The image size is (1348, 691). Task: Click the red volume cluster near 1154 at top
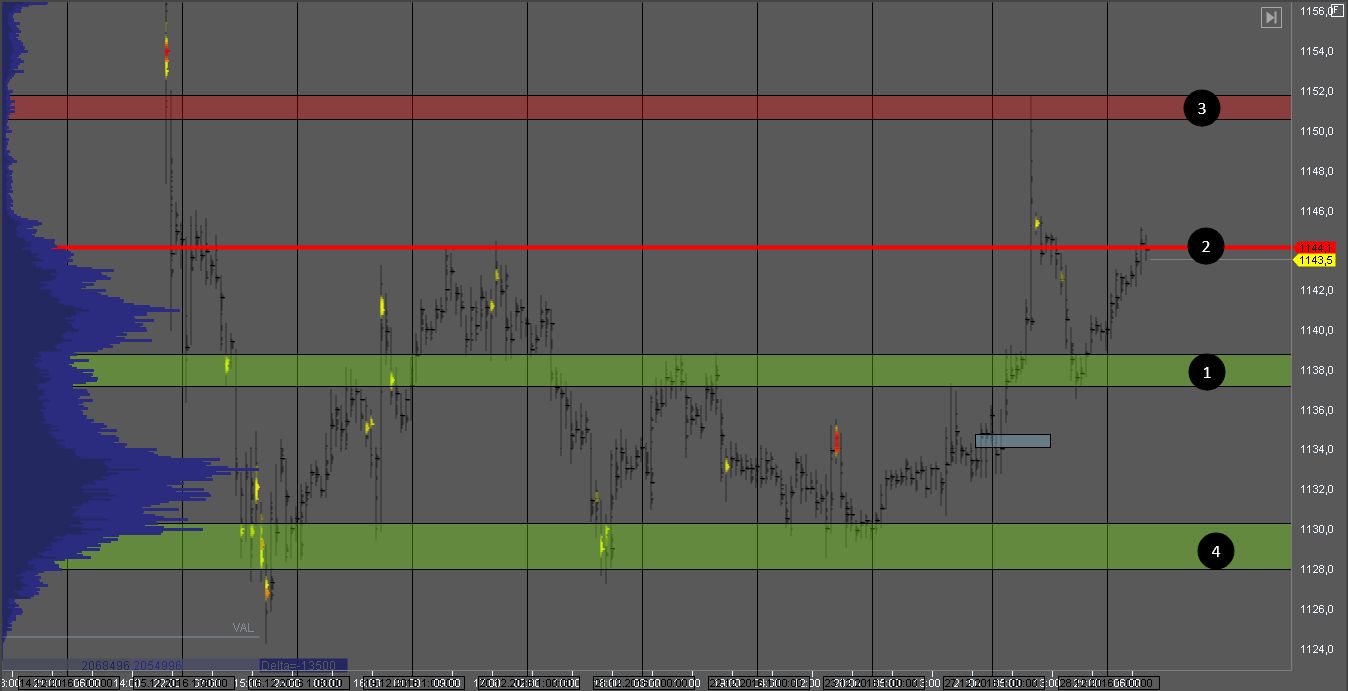166,50
